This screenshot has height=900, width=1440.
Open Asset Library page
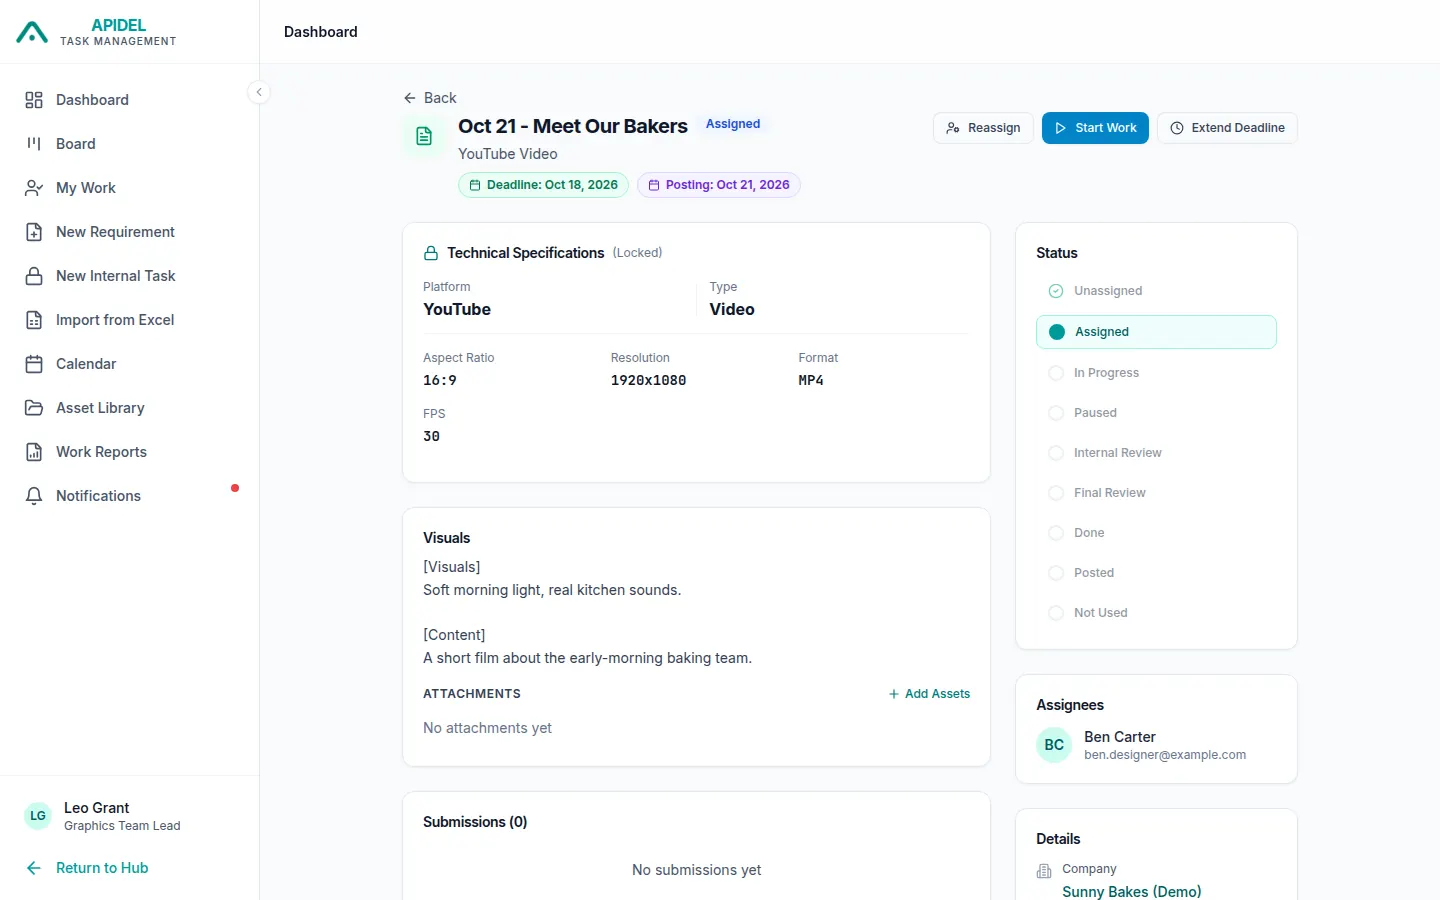[130, 408]
